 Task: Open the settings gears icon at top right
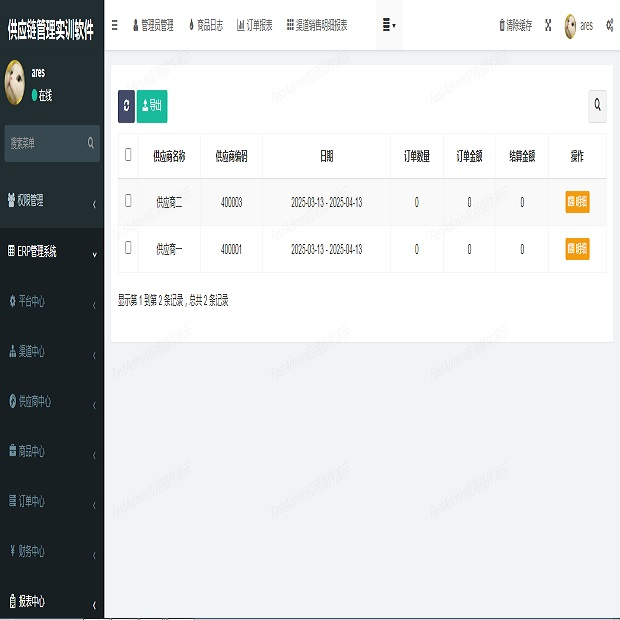click(609, 25)
